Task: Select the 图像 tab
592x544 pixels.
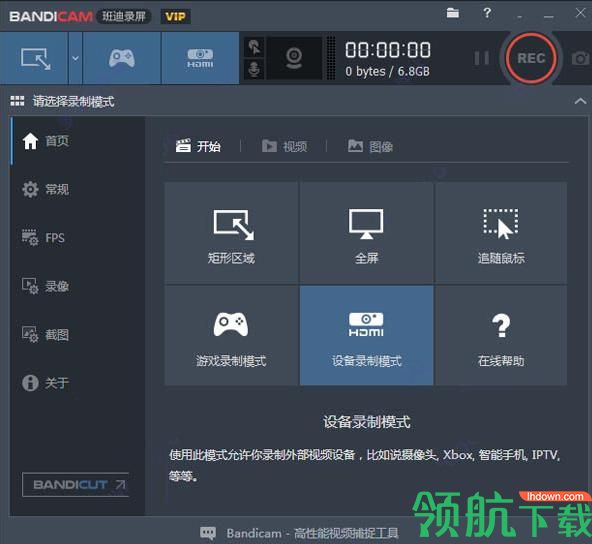Action: (x=370, y=146)
